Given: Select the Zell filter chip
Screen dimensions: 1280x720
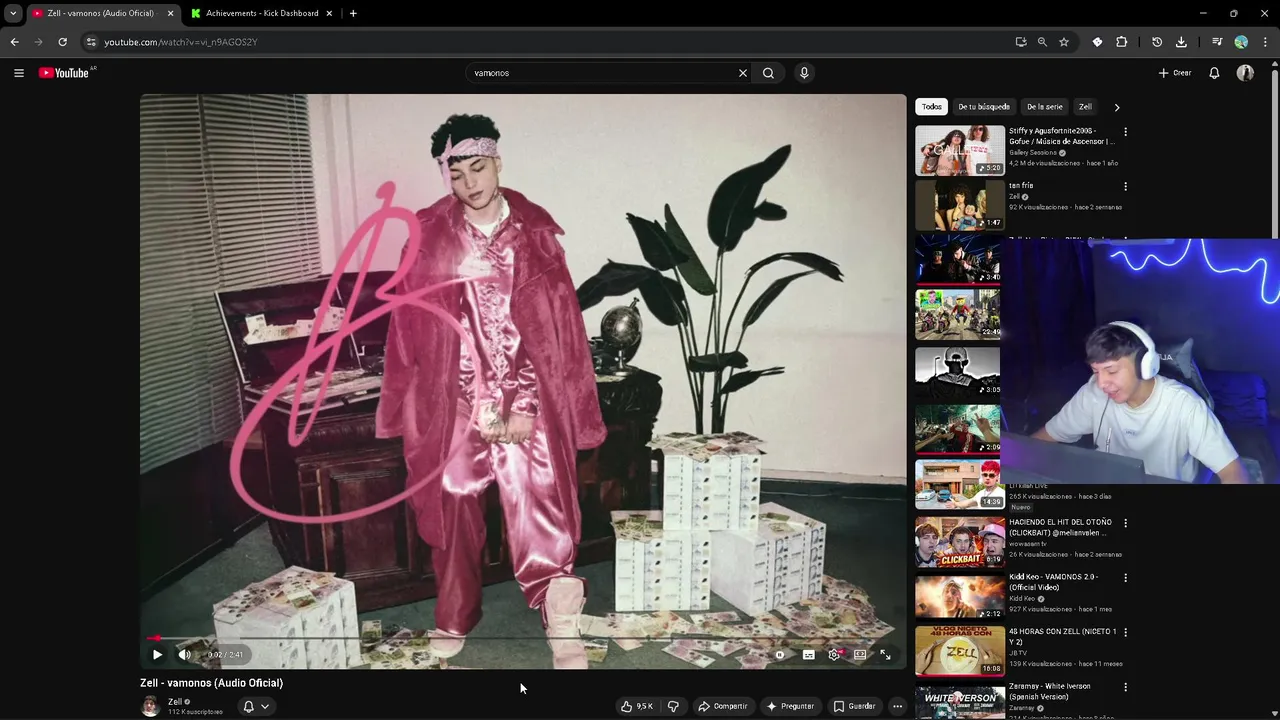Looking at the screenshot, I should pyautogui.click(x=1085, y=107).
